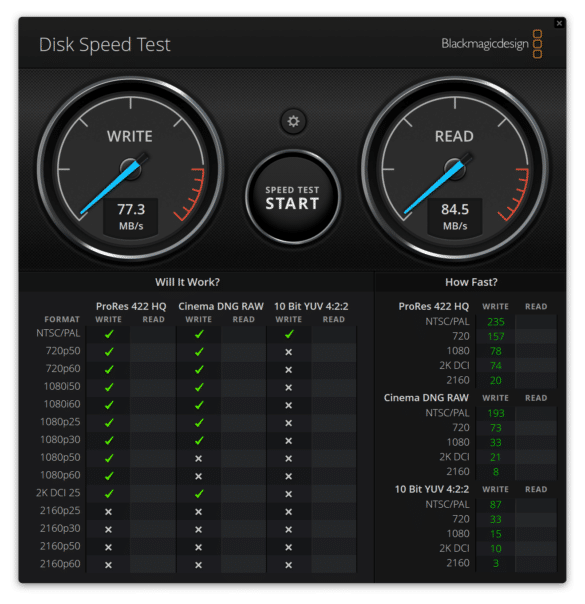Viewport: 585px width, 604px height.
Task: Click the How Fast? heading
Action: 471,282
